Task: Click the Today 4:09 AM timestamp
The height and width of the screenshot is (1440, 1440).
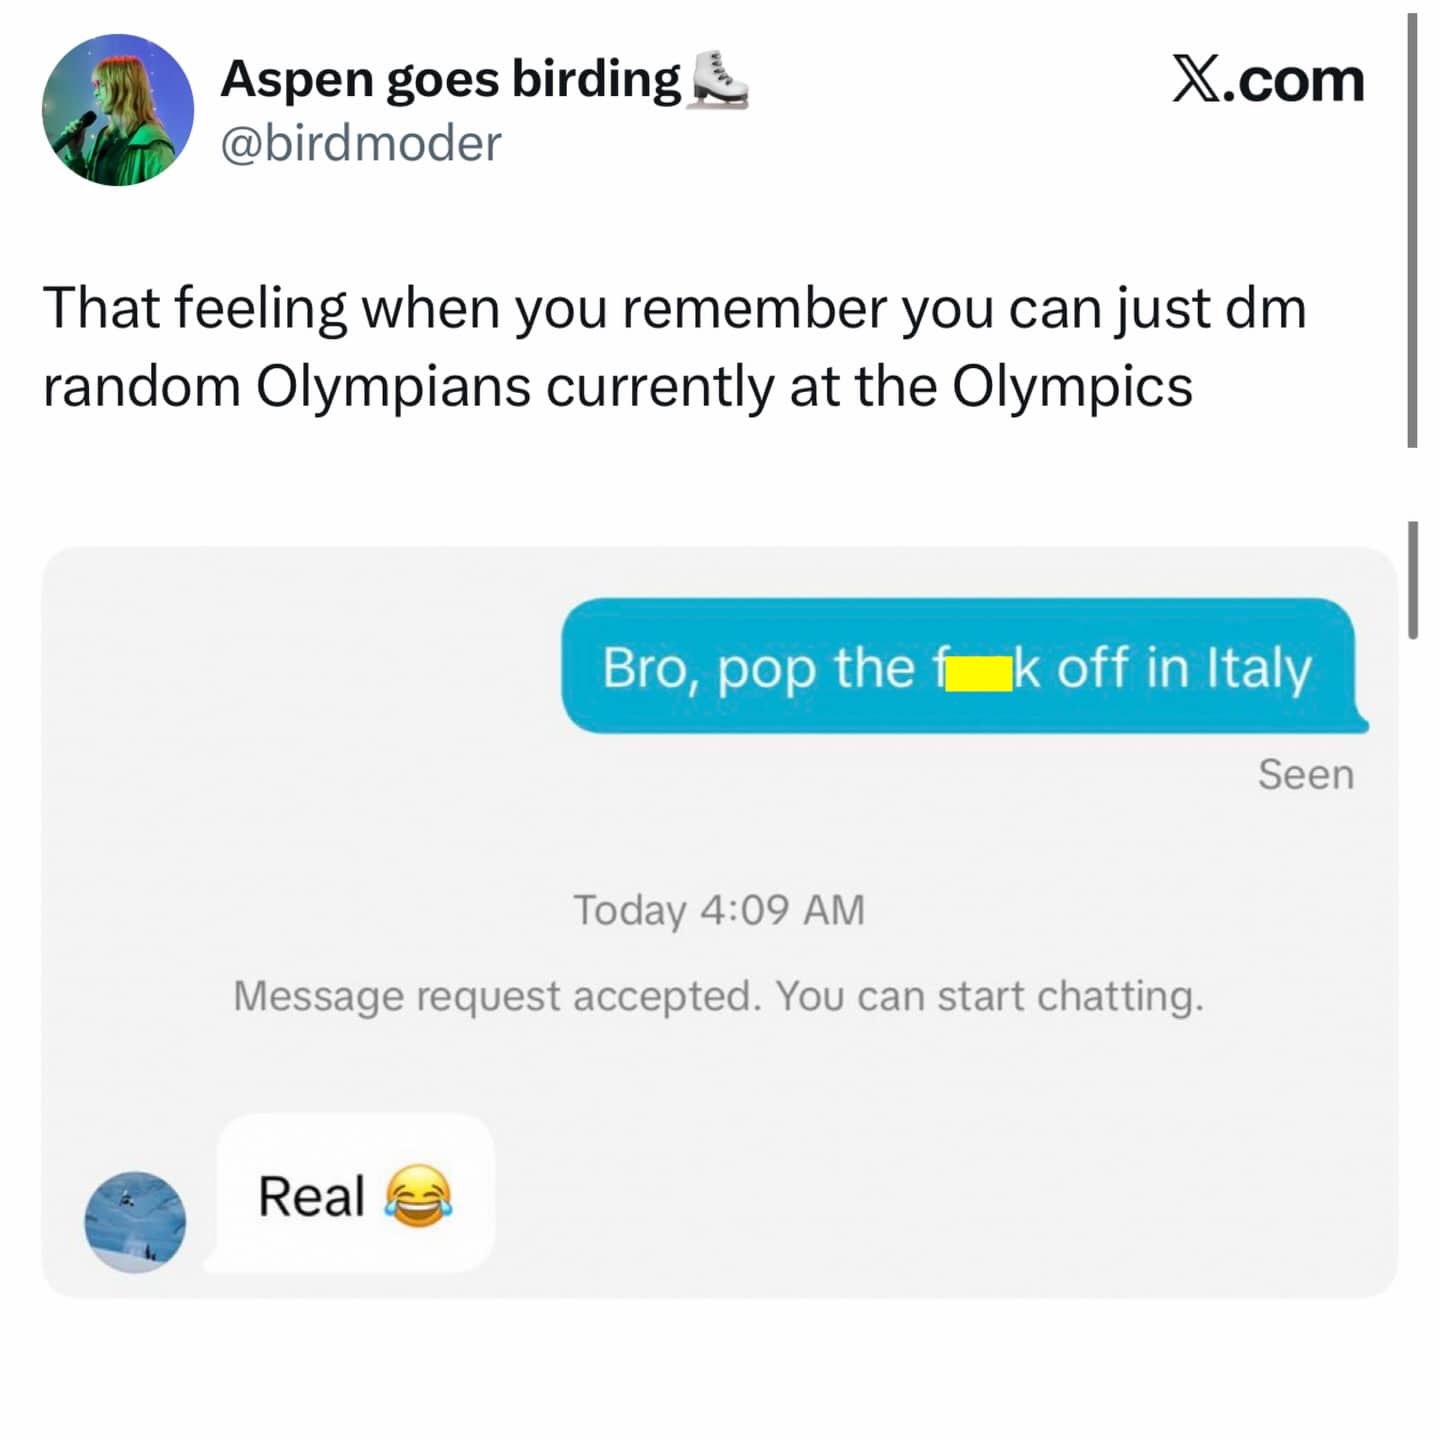Action: pyautogui.click(x=719, y=910)
